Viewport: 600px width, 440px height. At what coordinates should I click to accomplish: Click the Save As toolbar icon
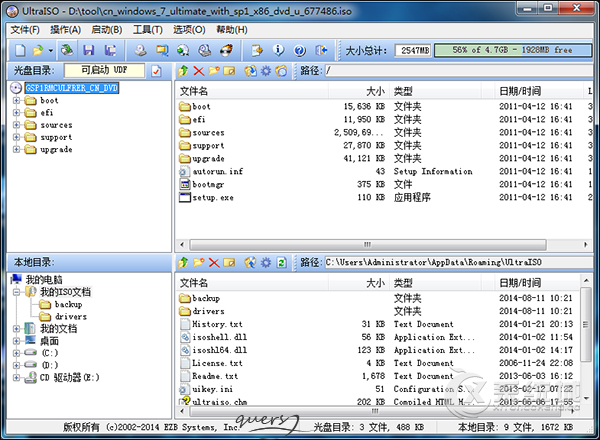click(111, 50)
